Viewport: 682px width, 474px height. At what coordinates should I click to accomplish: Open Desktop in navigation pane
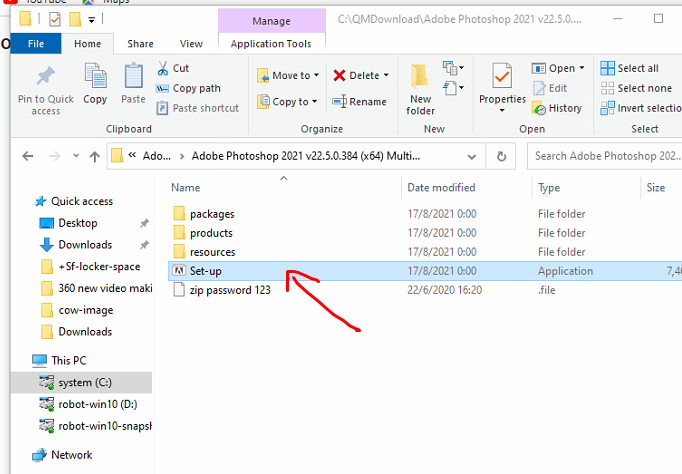point(78,223)
